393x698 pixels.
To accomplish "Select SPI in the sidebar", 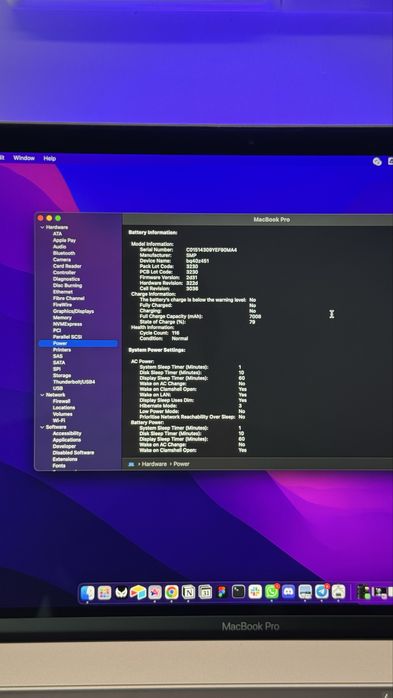I will pyautogui.click(x=57, y=369).
